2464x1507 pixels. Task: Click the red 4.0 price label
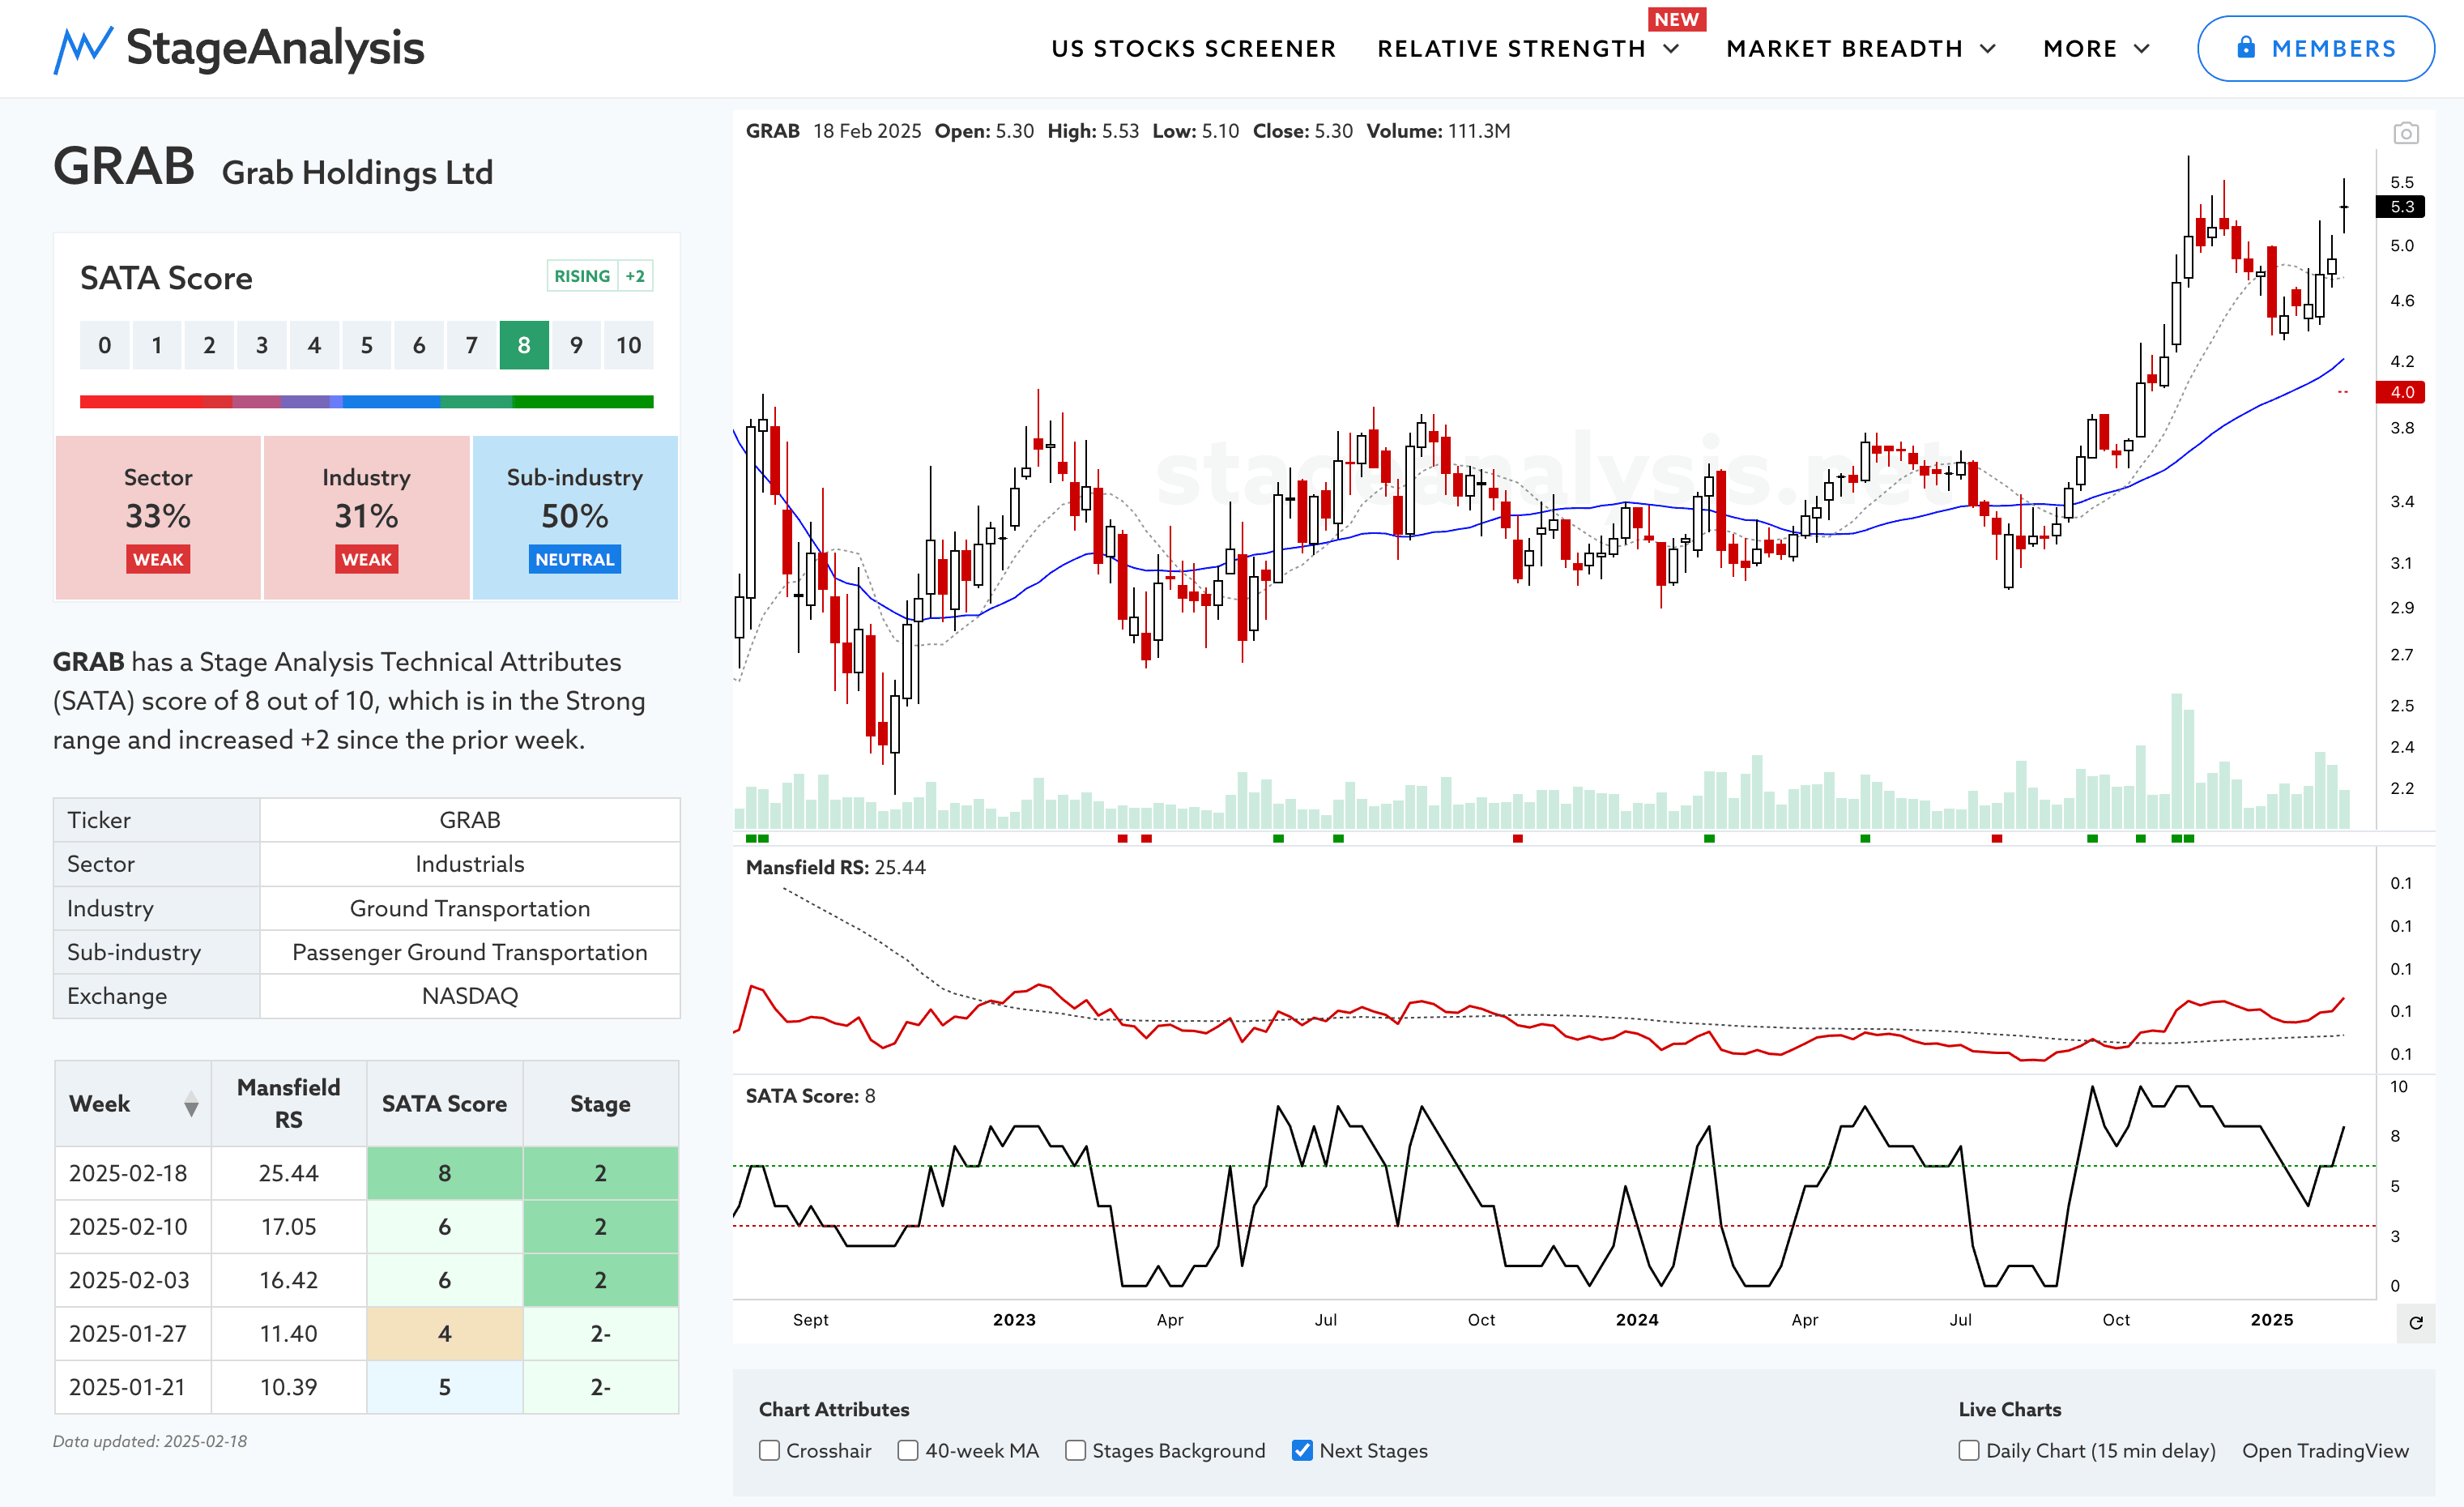(x=2401, y=392)
